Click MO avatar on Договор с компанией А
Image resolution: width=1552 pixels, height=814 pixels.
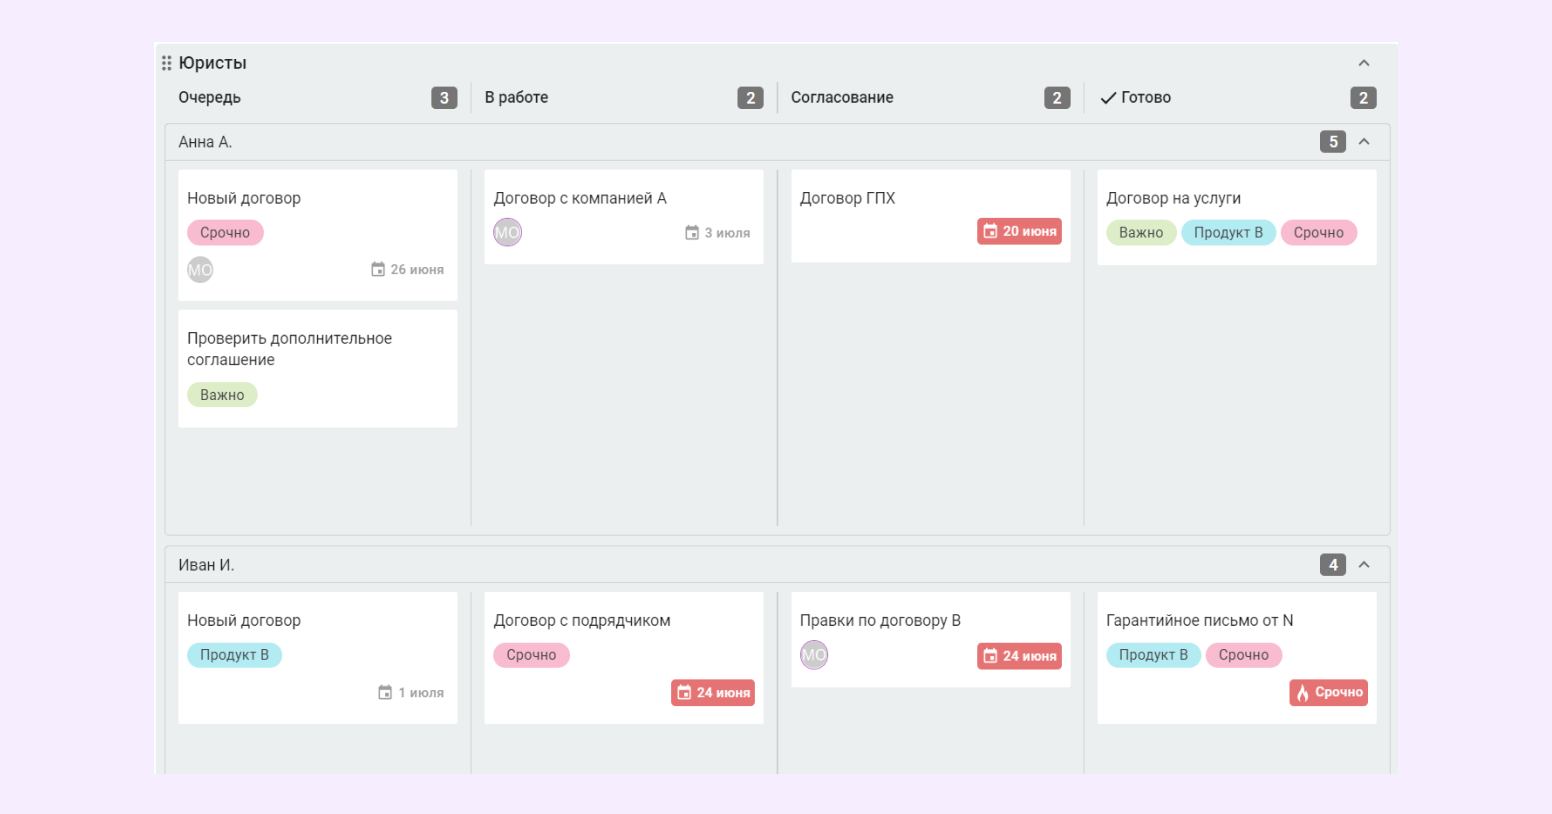pyautogui.click(x=507, y=233)
